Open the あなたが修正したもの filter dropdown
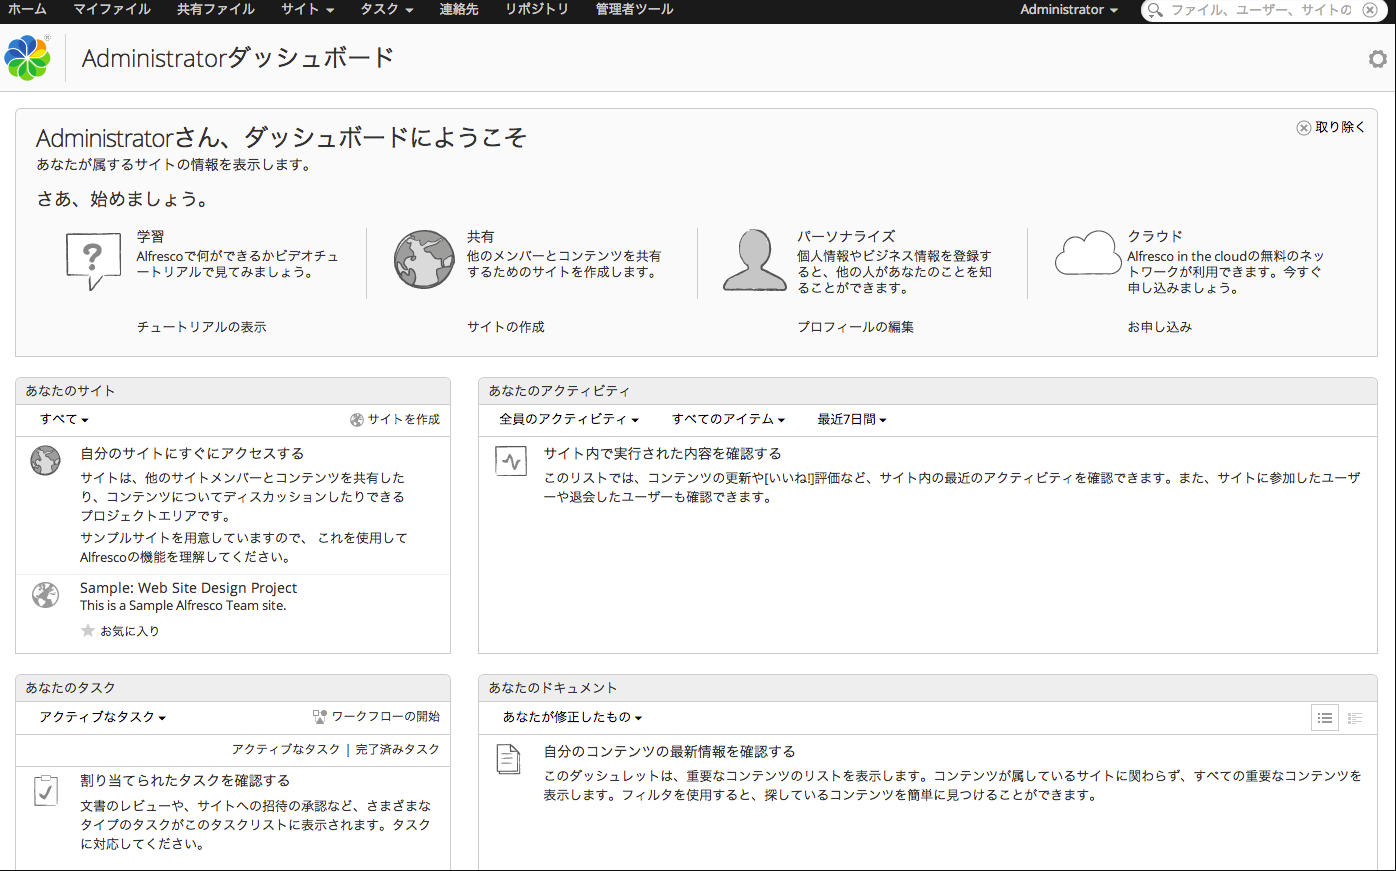 572,717
